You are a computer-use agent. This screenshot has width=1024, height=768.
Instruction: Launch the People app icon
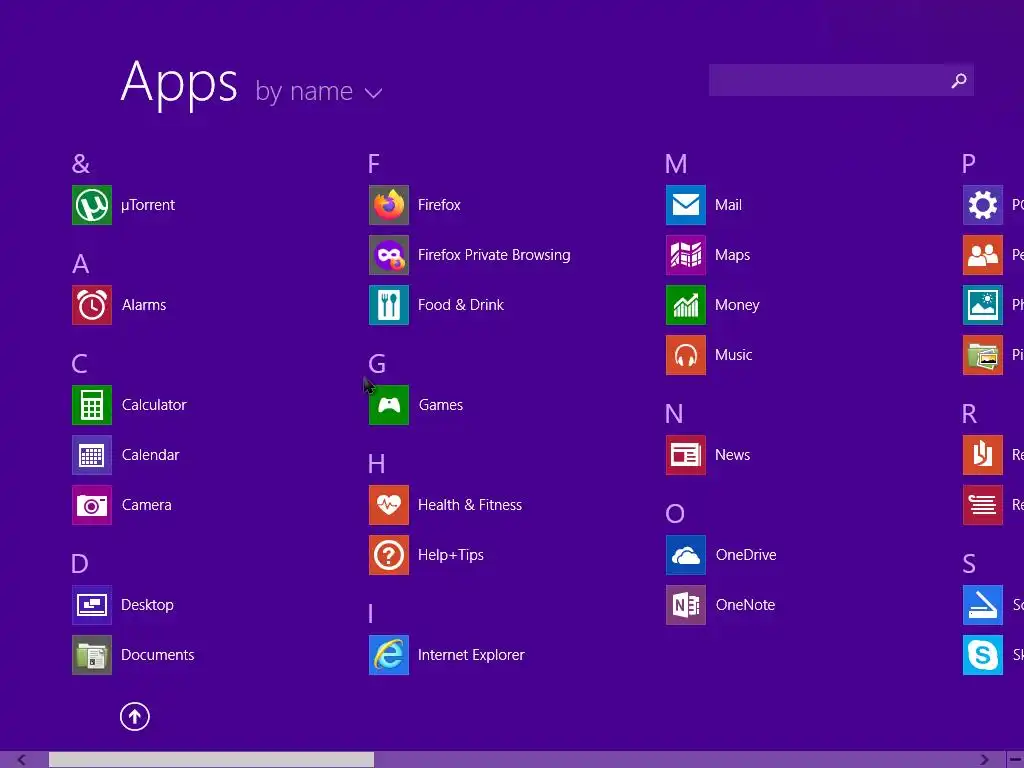pyautogui.click(x=983, y=255)
